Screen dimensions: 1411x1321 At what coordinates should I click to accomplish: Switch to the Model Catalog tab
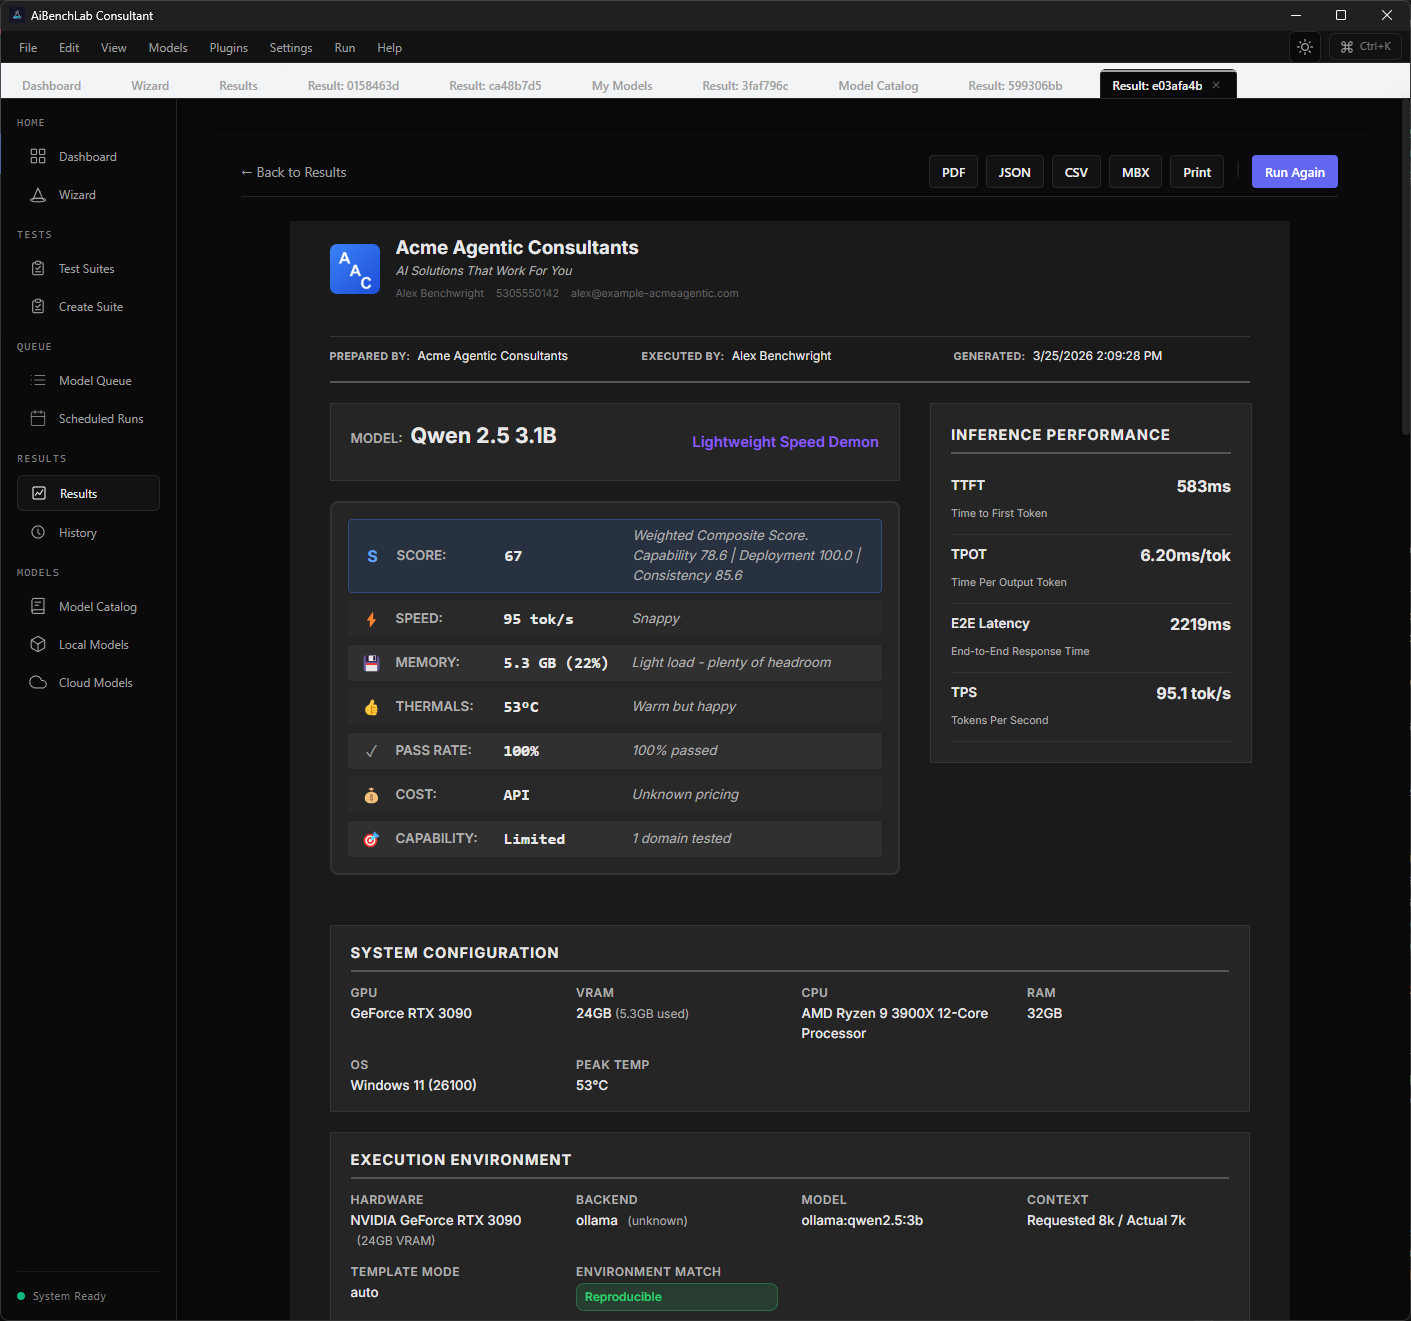pyautogui.click(x=878, y=86)
